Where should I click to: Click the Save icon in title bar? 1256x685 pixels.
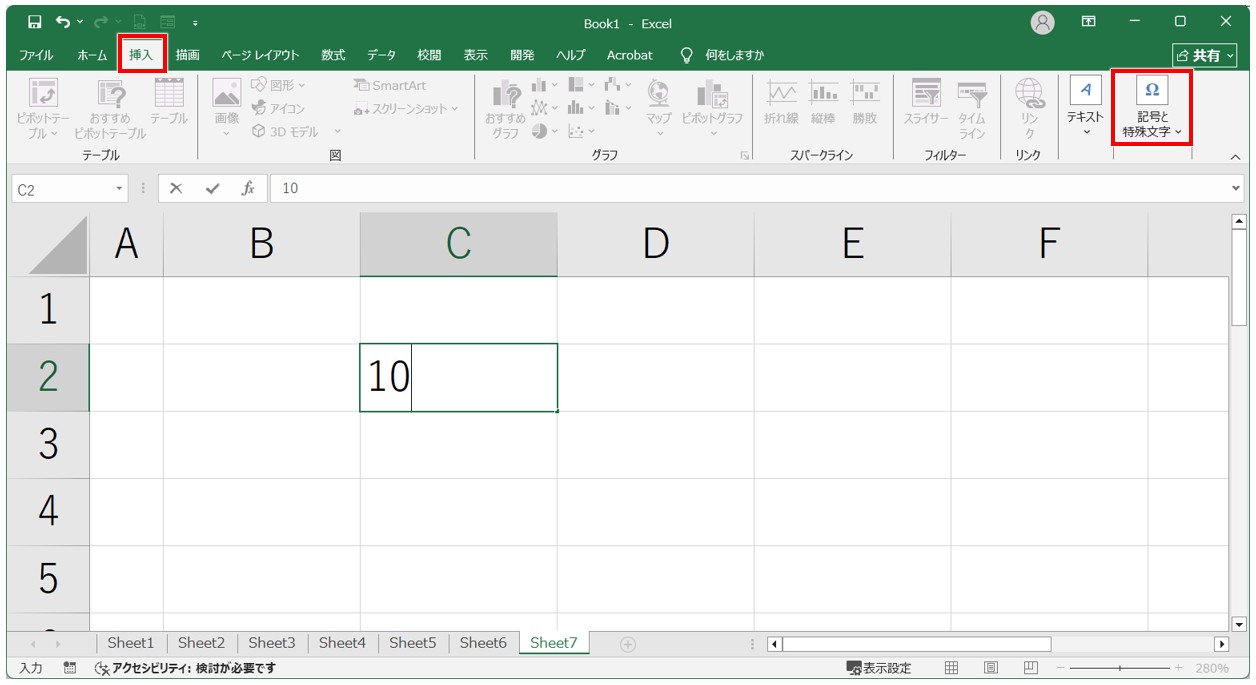[35, 22]
